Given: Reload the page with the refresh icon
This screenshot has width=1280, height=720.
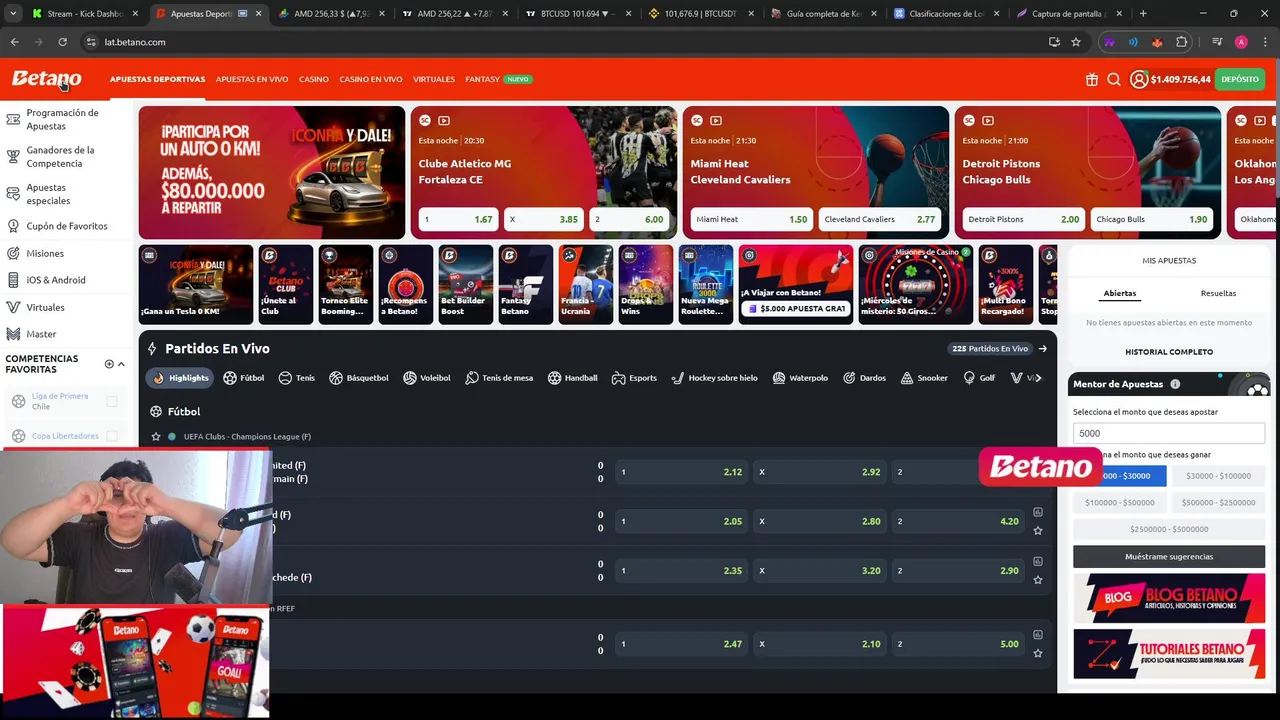Looking at the screenshot, I should click(62, 42).
